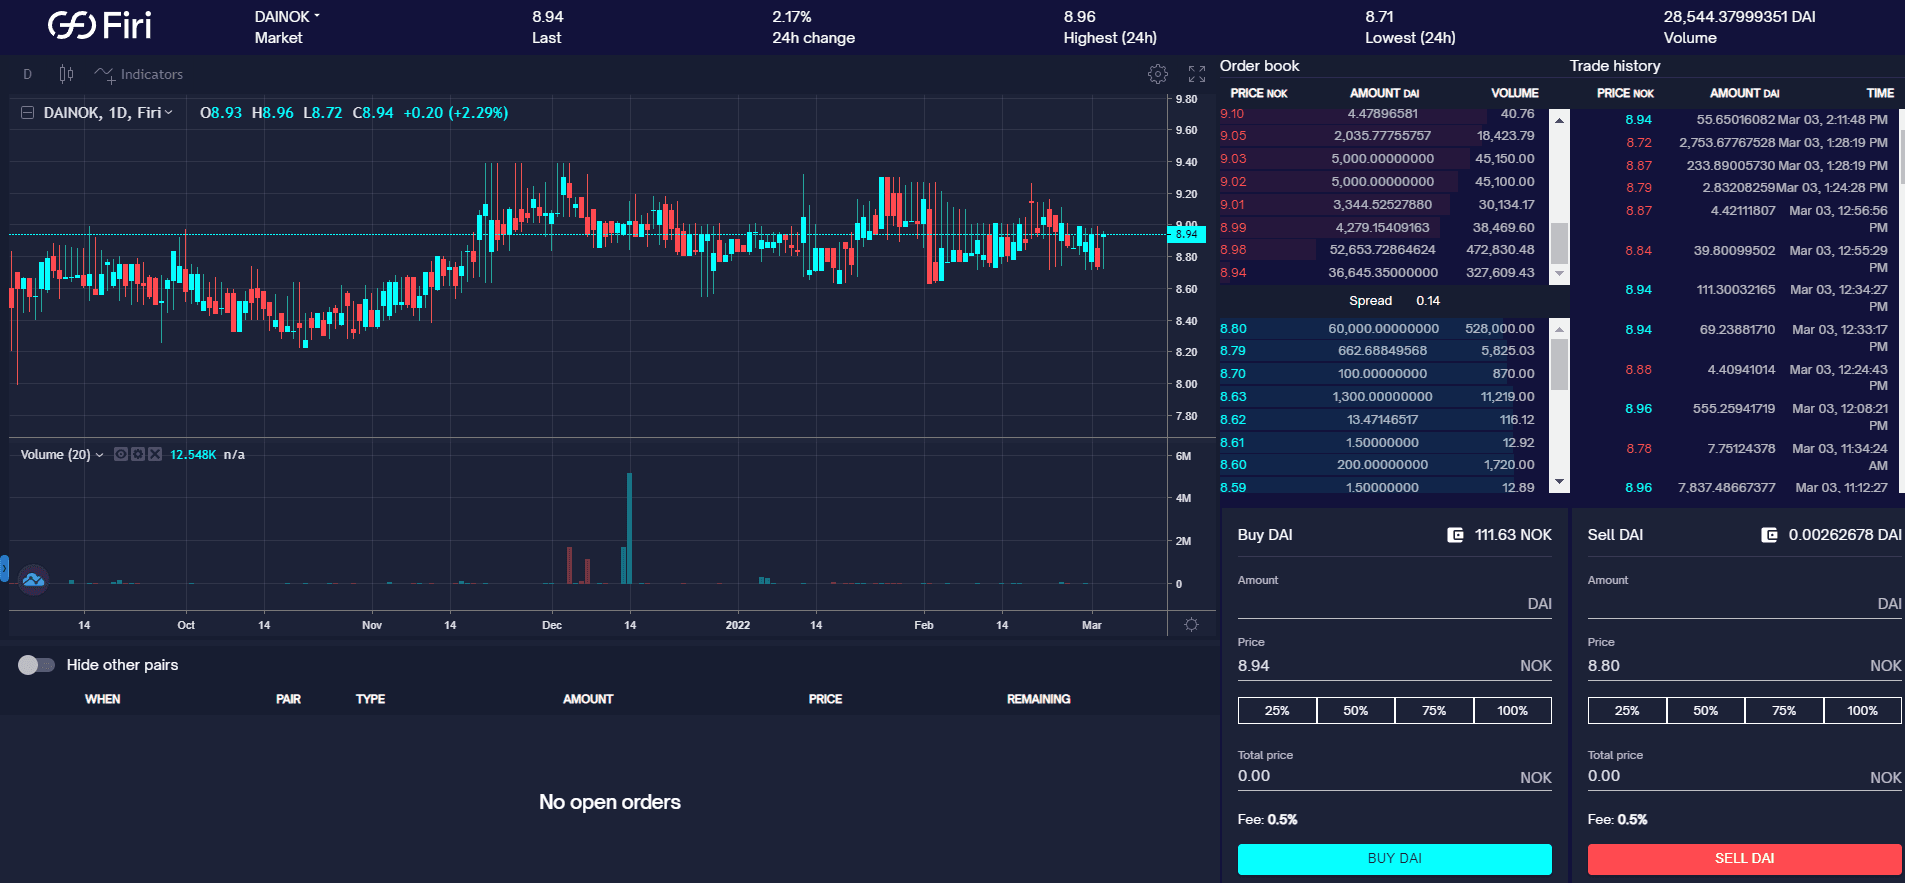
Task: Open the DAINOK market dropdown
Action: [x=287, y=17]
